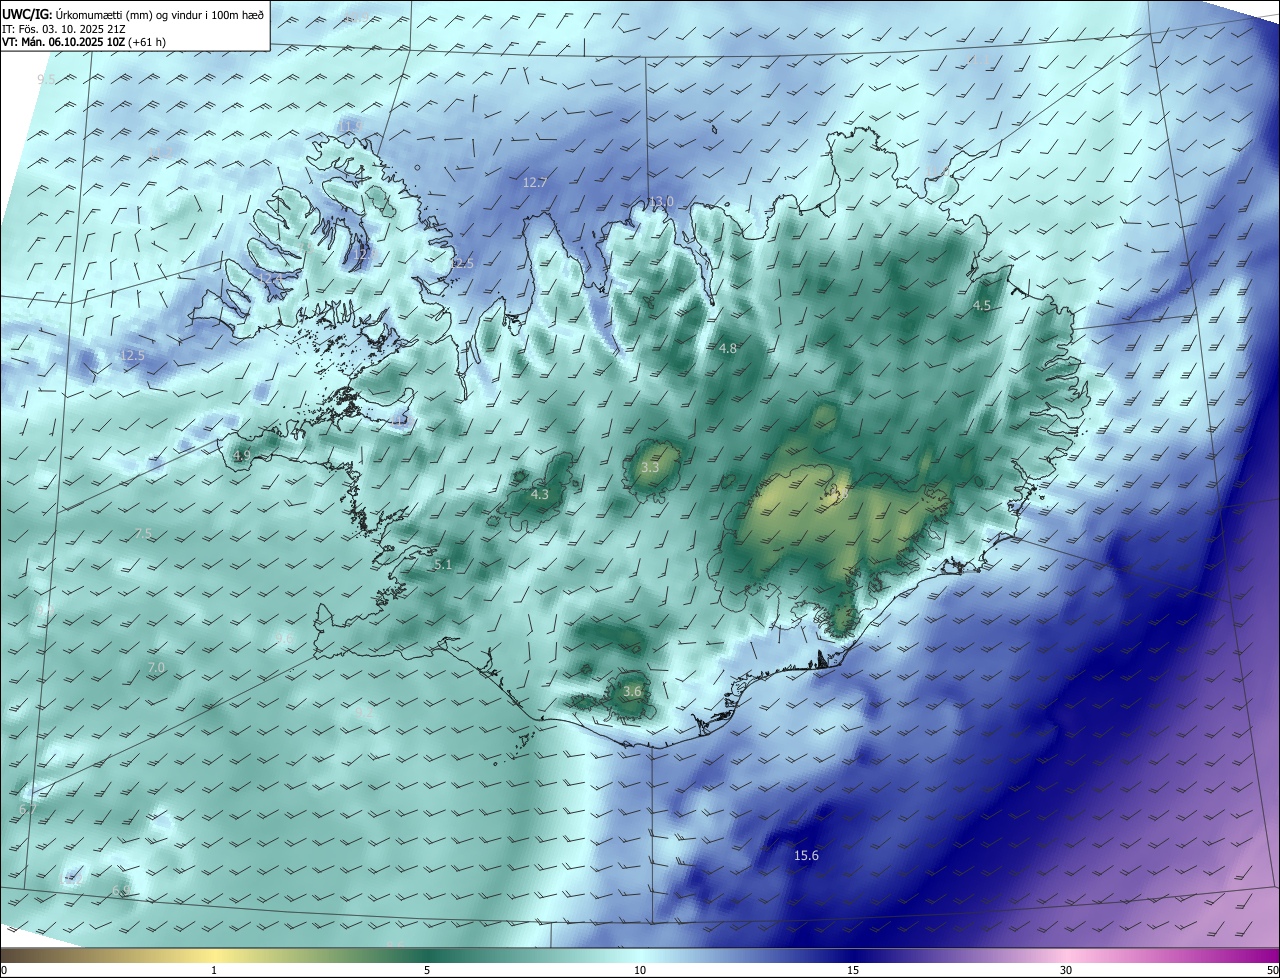Click the "10" tick on the colour scale
The height and width of the screenshot is (978, 1280).
point(640,970)
